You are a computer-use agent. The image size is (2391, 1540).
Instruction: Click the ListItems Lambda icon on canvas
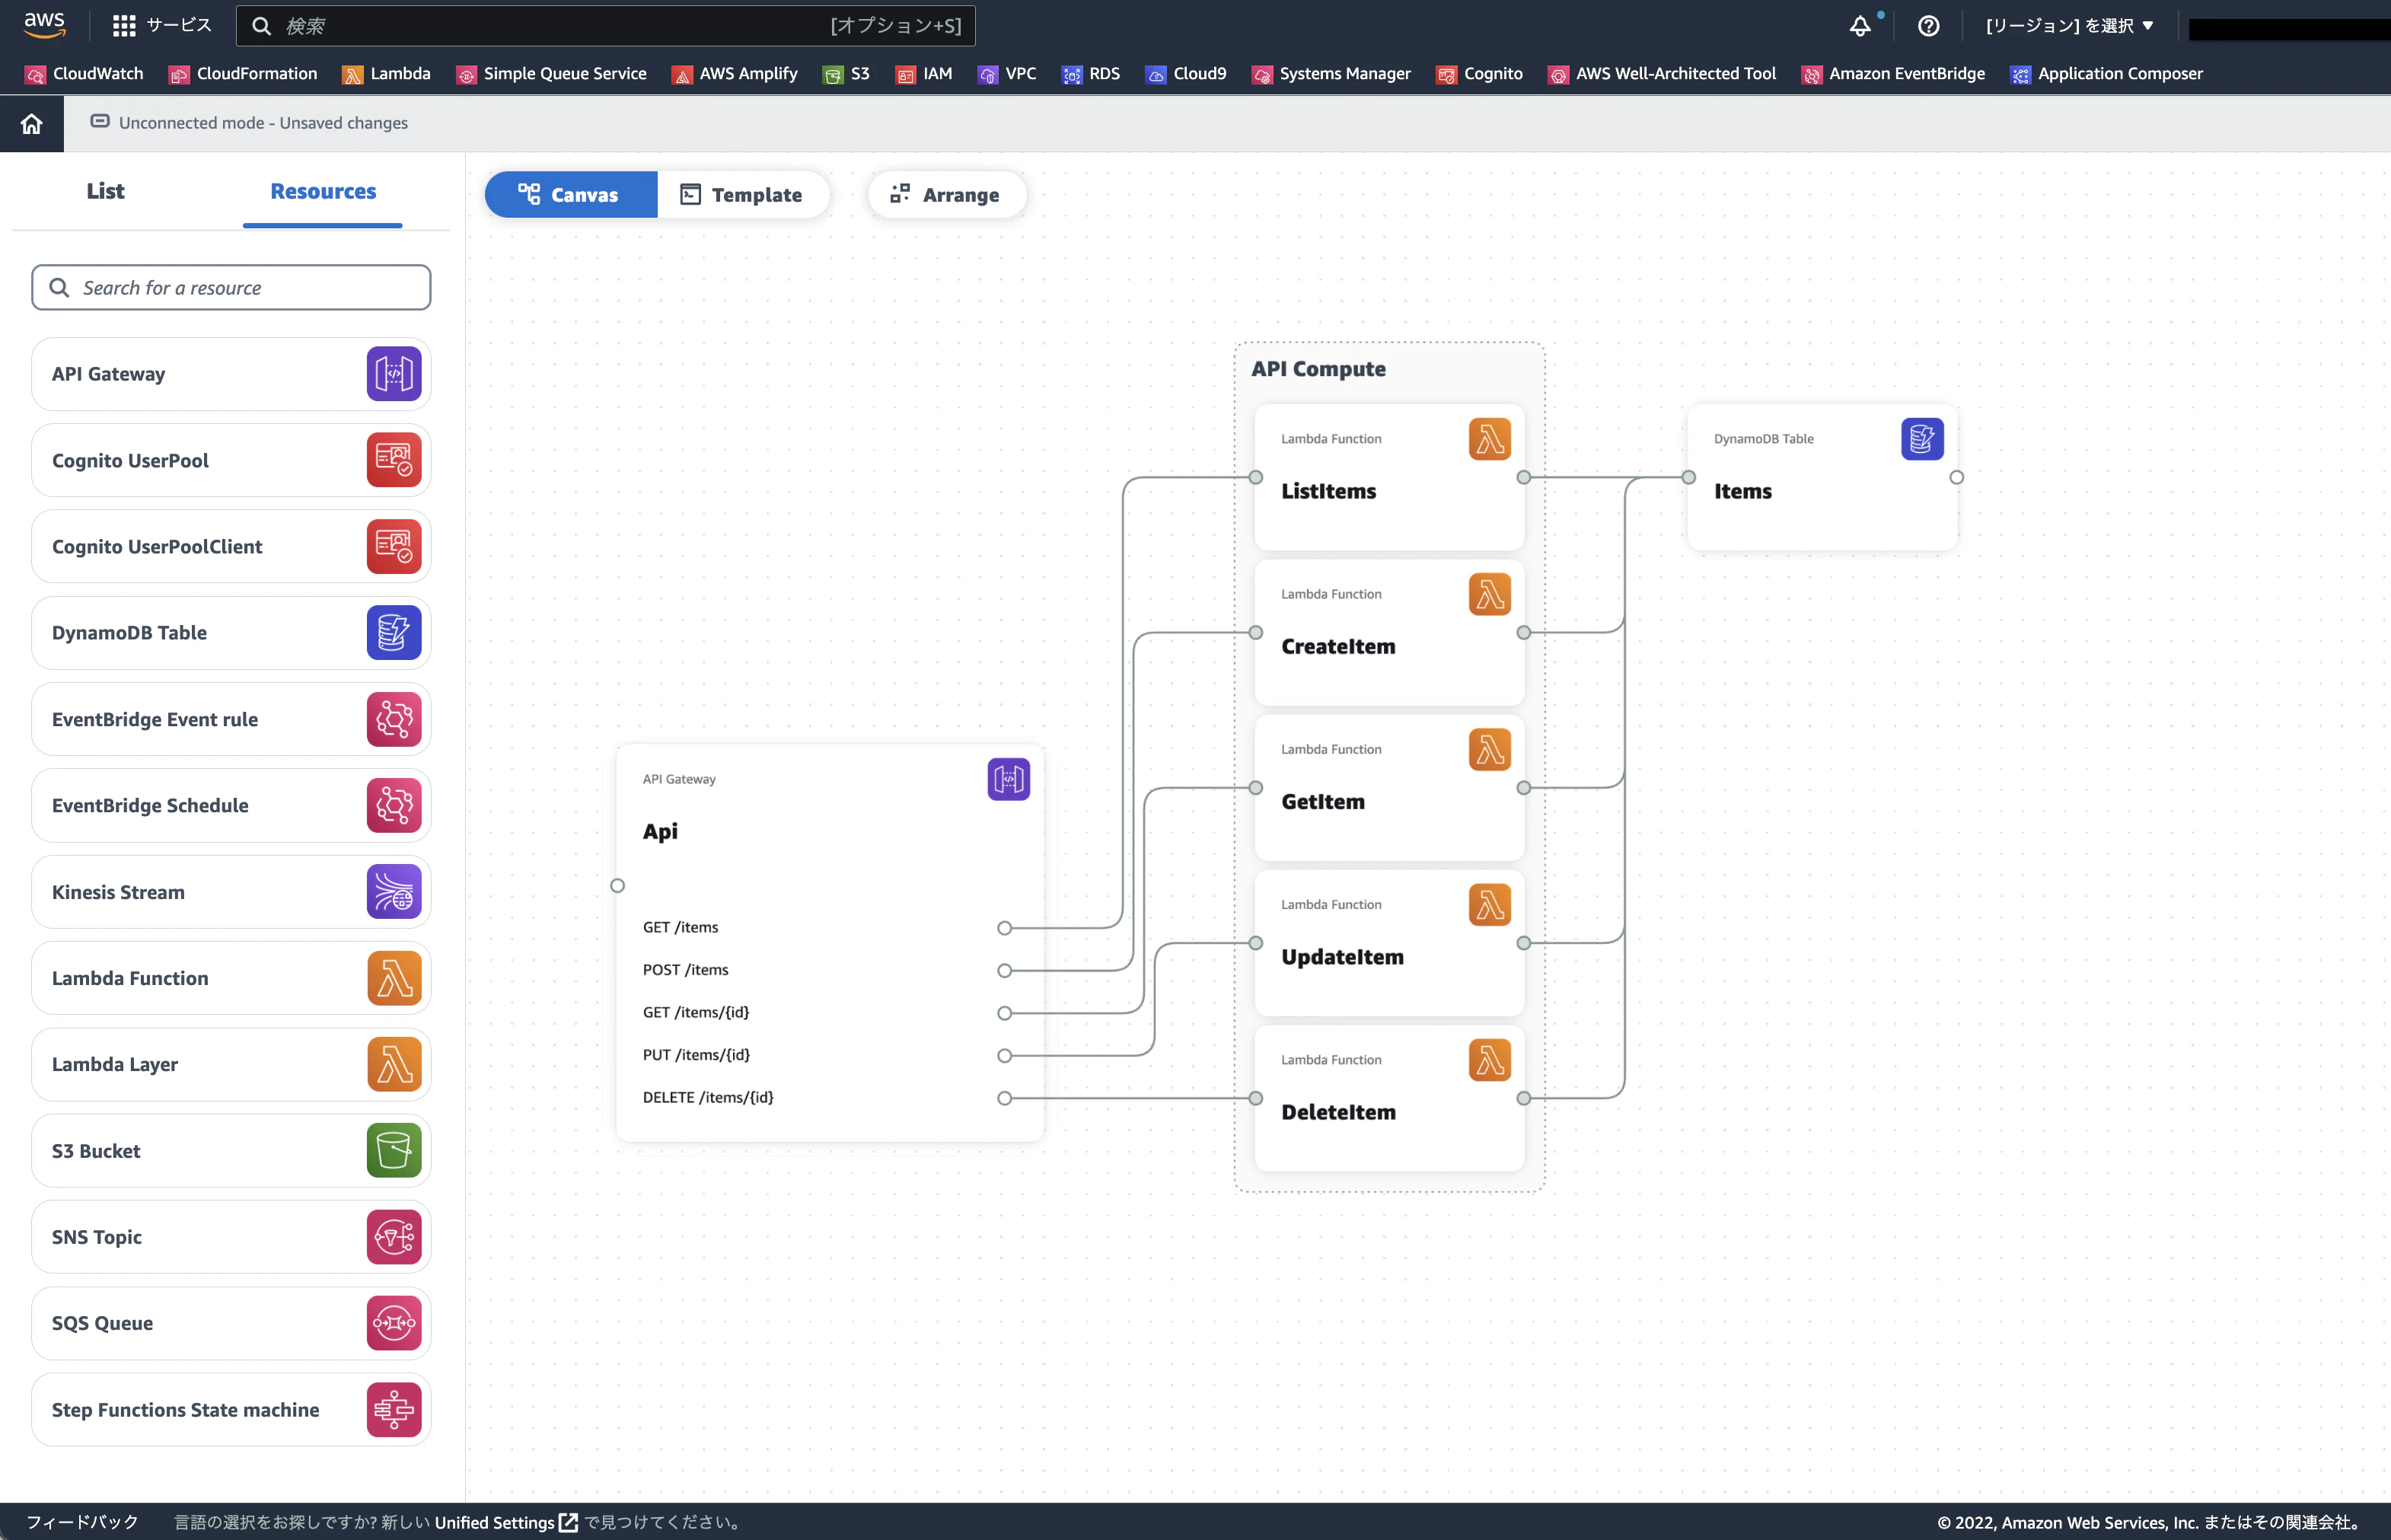pos(1490,439)
